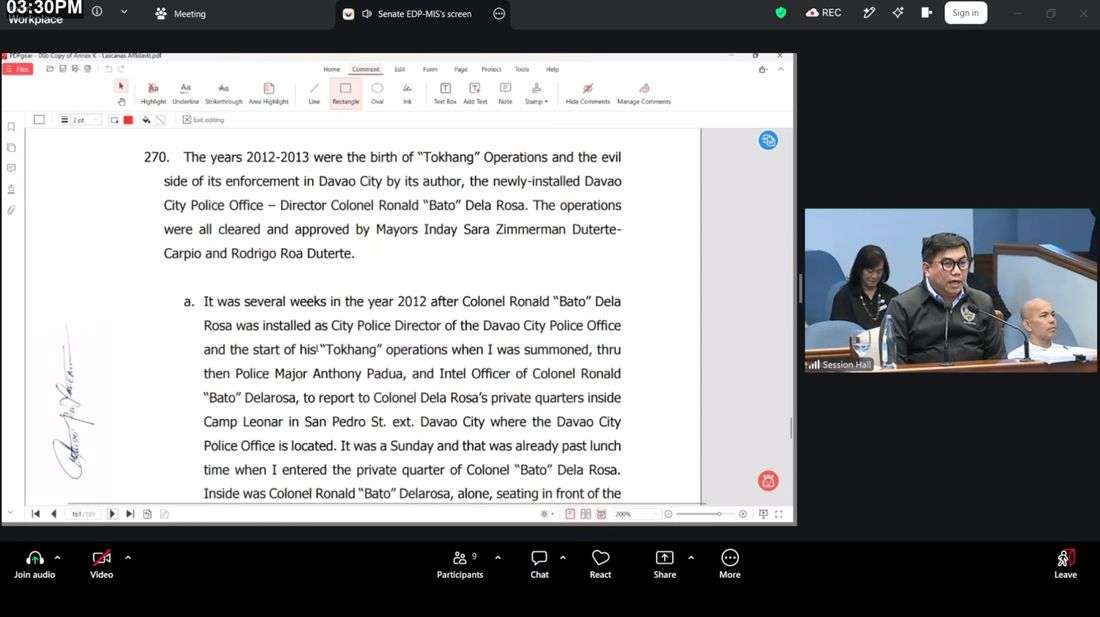1100x617 pixels.
Task: Choose the Oval shape tool
Action: coord(377,93)
